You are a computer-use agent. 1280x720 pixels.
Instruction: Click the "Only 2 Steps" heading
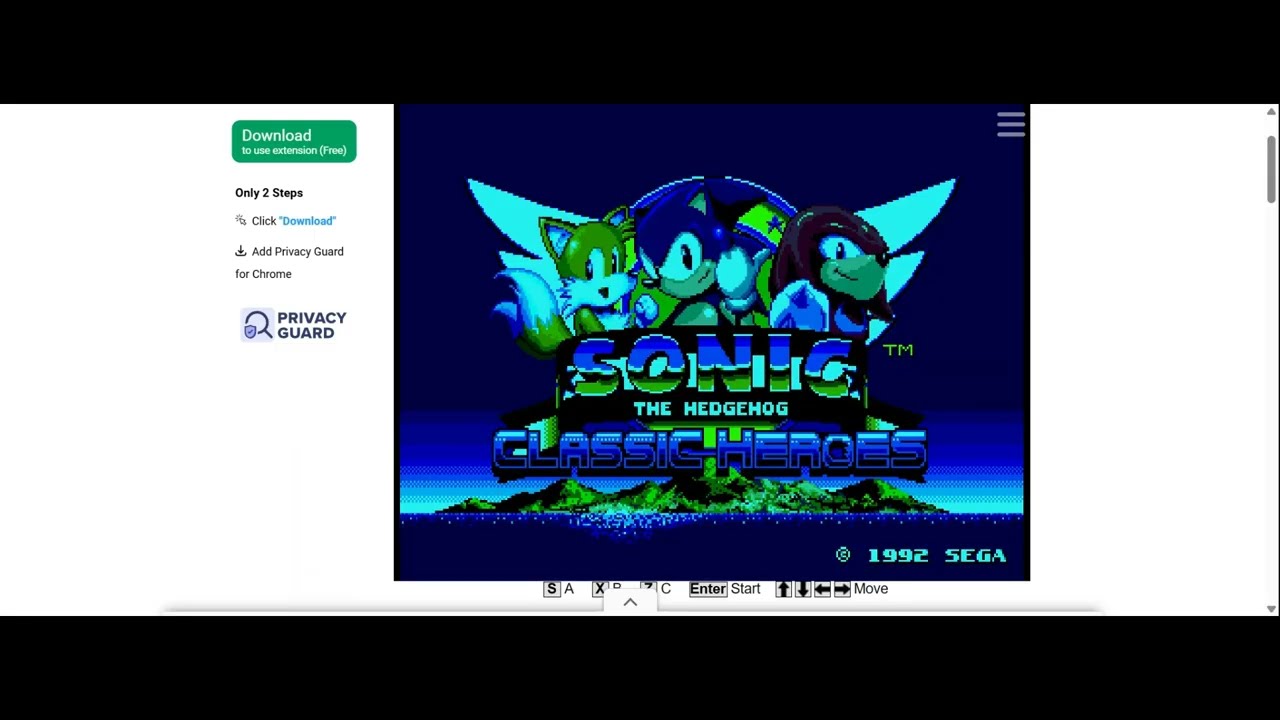click(269, 193)
